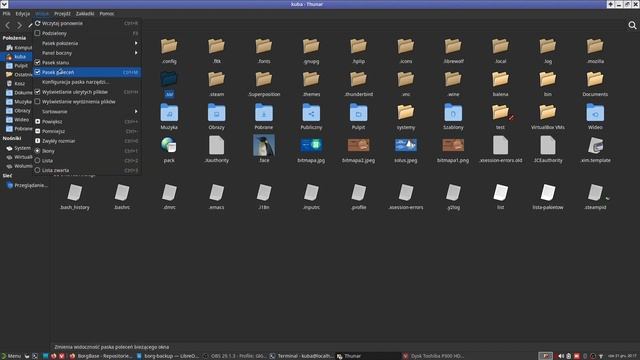Select the VirtualBox VMs folder

pyautogui.click(x=548, y=117)
